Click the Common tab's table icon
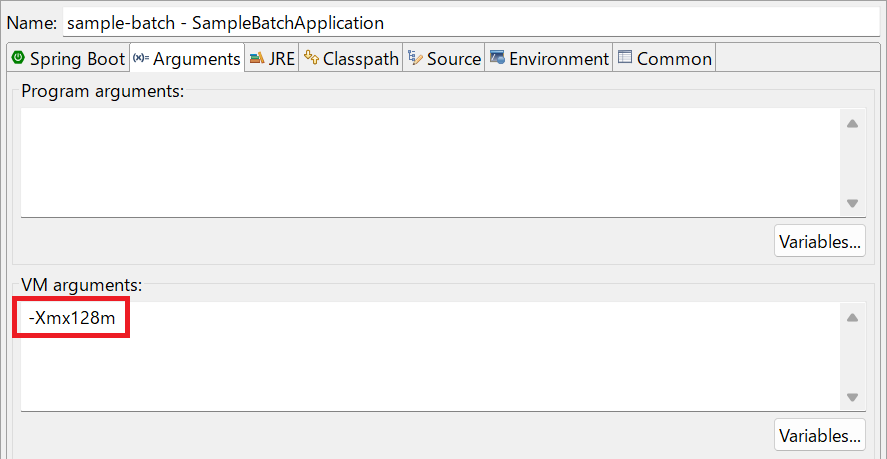The height and width of the screenshot is (459, 887). click(625, 57)
